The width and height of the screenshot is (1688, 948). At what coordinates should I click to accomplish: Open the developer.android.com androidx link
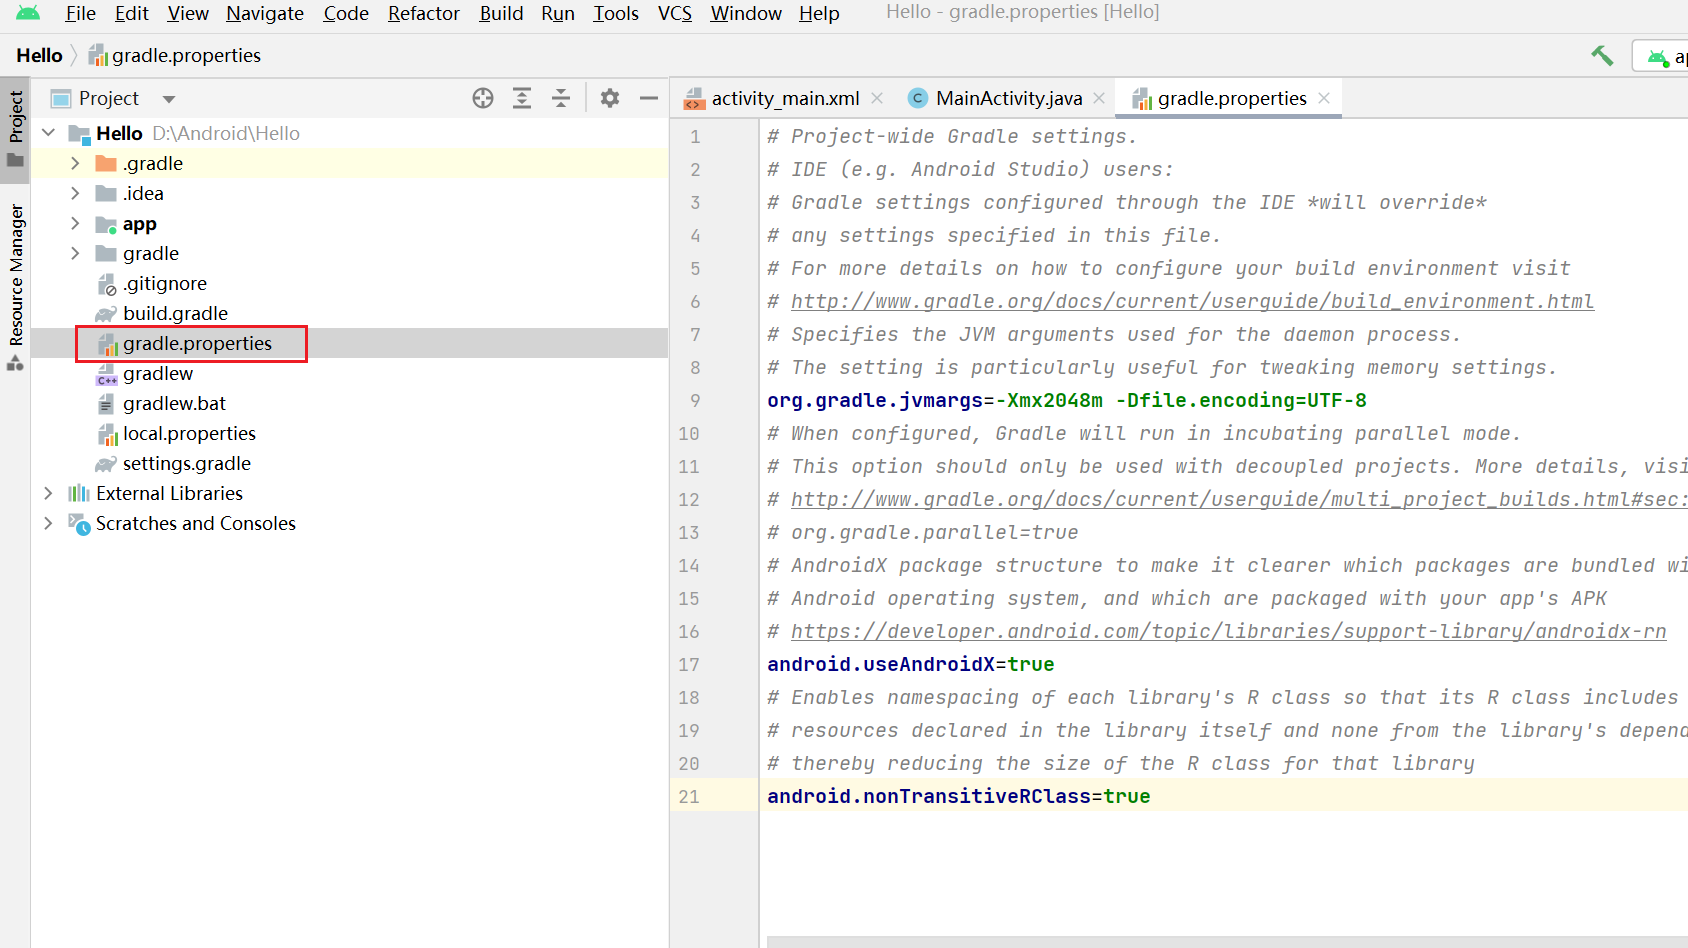[1229, 631]
